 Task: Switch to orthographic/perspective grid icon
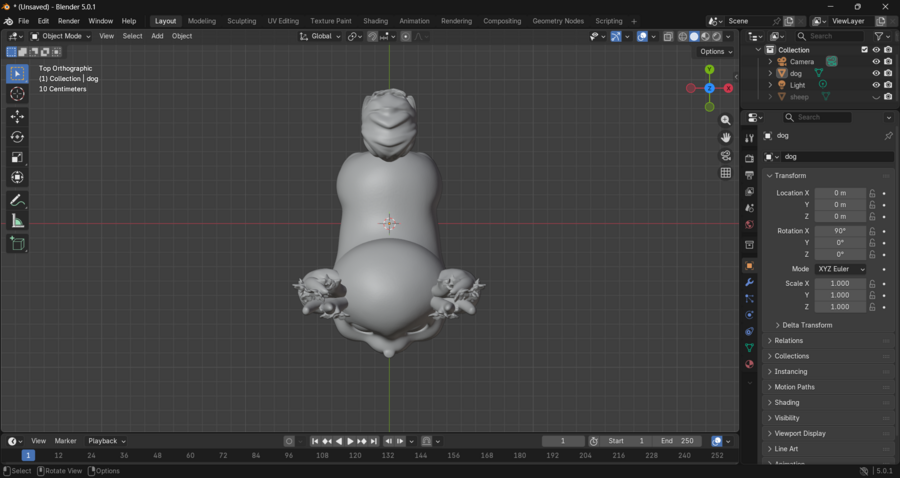(726, 173)
